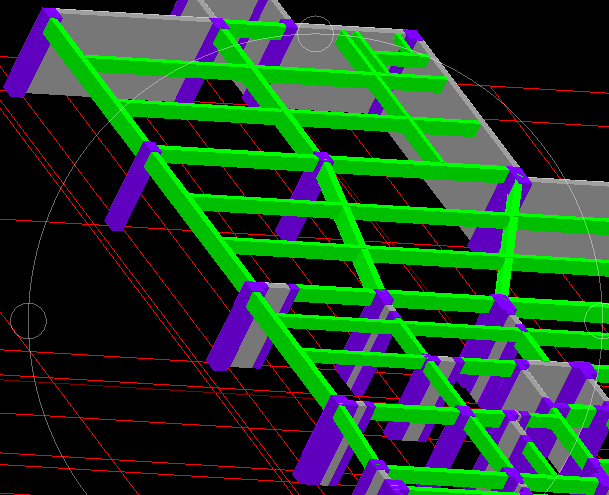Click the left small circle orbit handle
This screenshot has height=495, width=609.
pos(28,321)
